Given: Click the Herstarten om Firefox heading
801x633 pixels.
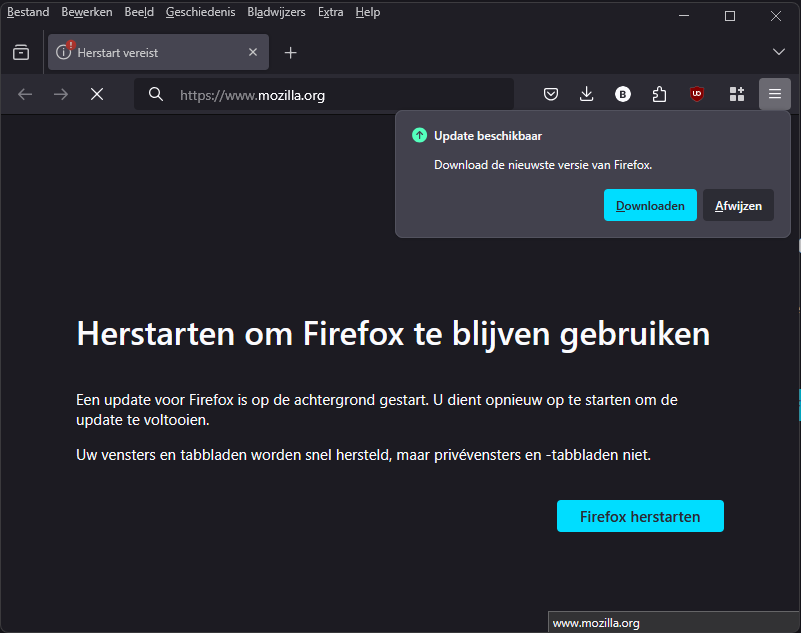Looking at the screenshot, I should click(x=393, y=335).
